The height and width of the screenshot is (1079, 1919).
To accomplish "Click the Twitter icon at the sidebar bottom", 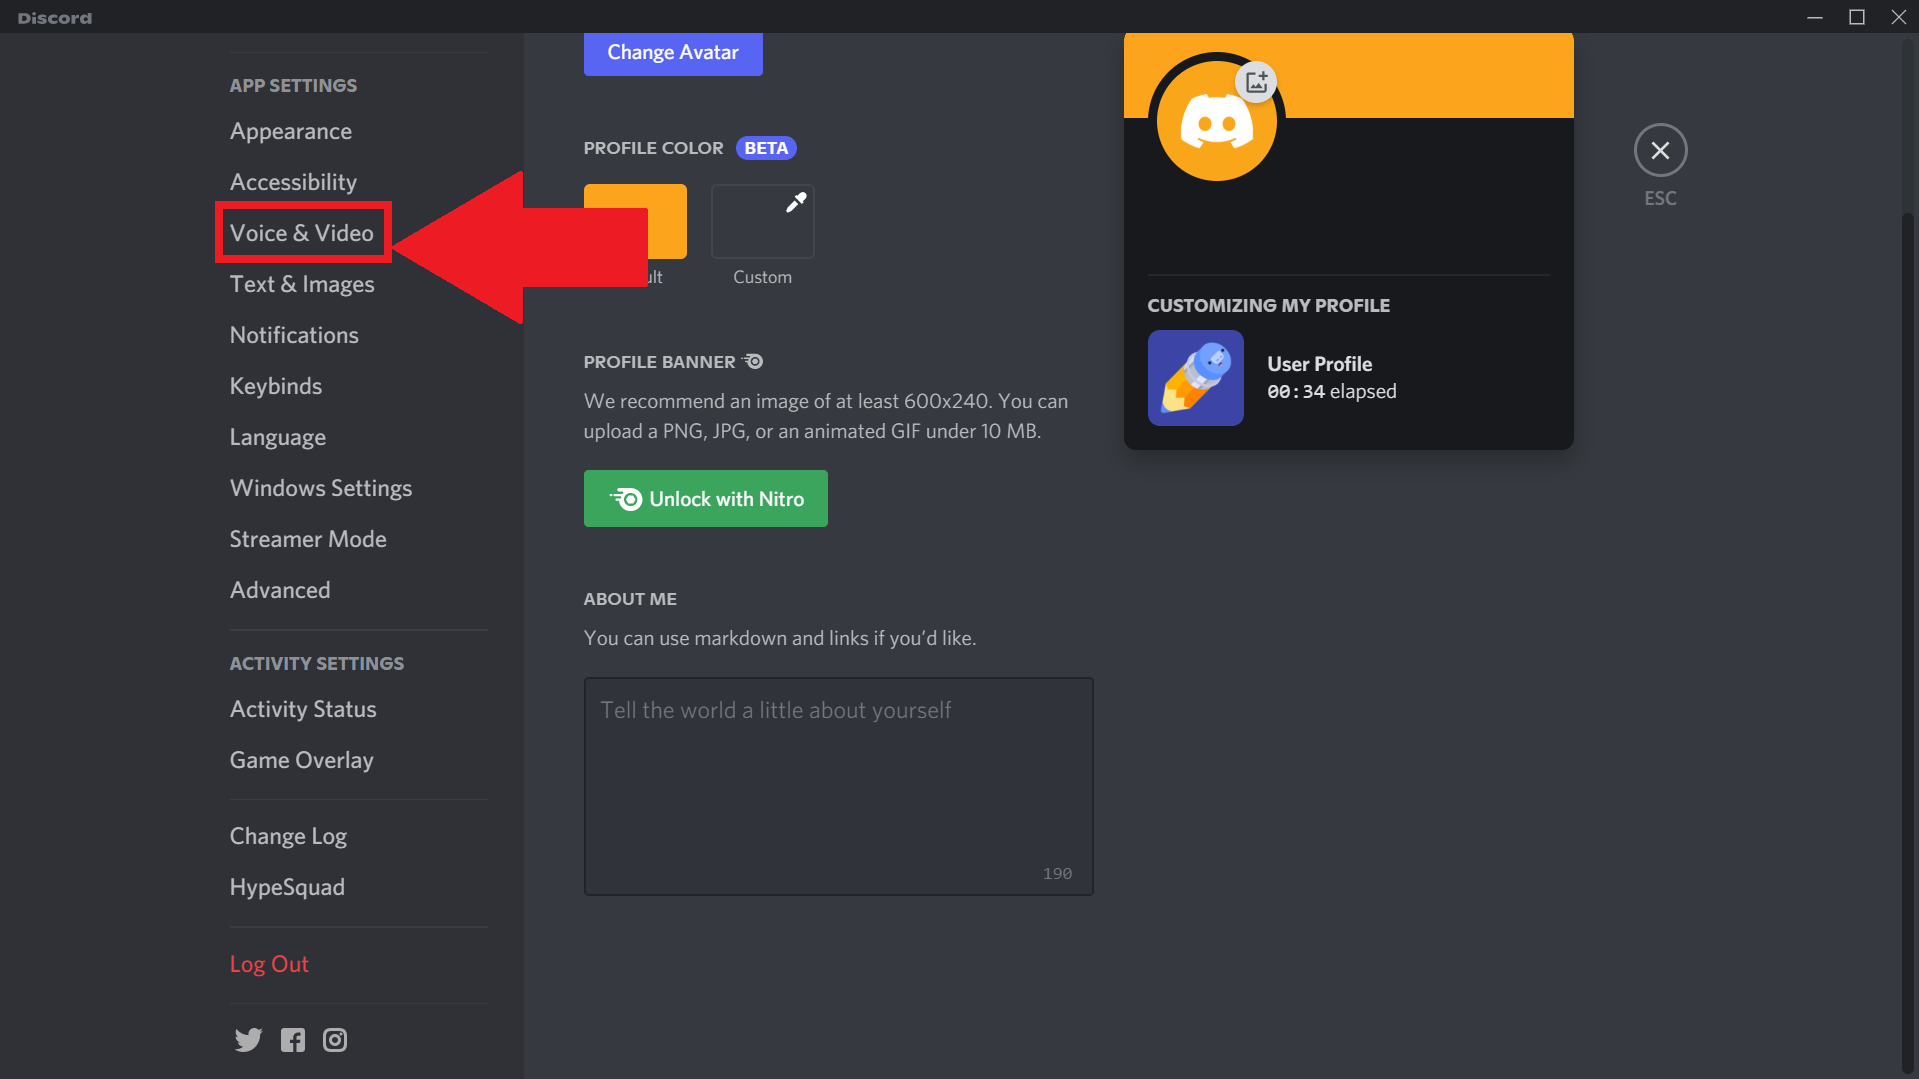I will pyautogui.click(x=247, y=1039).
